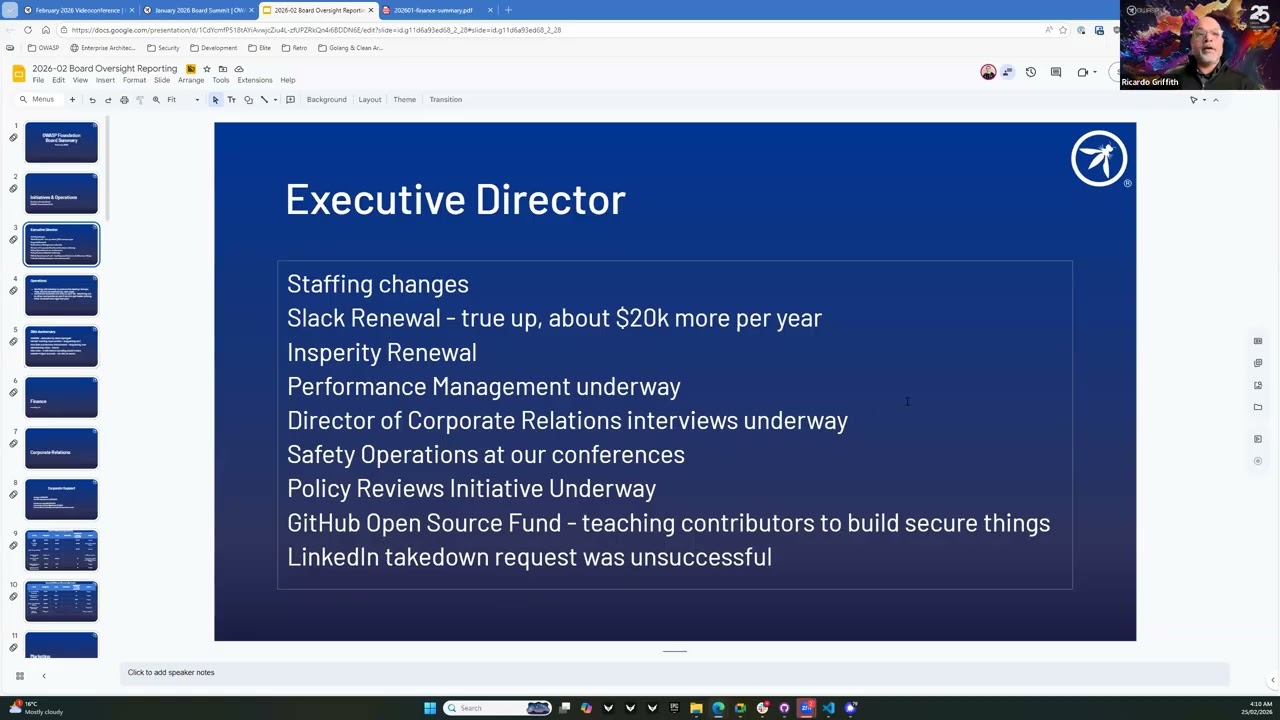Open Zoom app in the taskbar
Viewport: 1280px width, 720px height.
(806, 708)
